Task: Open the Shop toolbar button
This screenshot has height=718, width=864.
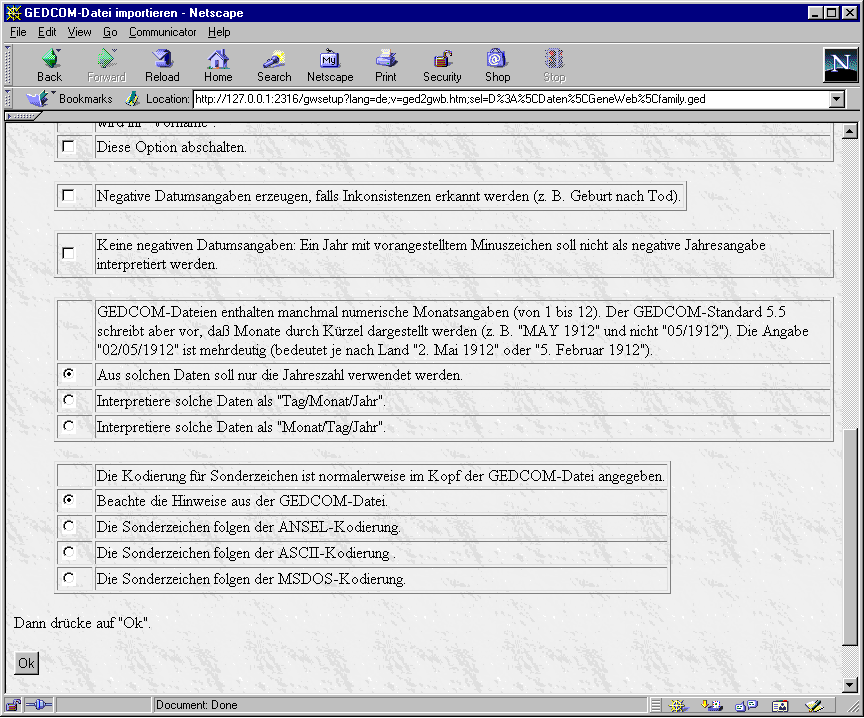Action: (498, 66)
